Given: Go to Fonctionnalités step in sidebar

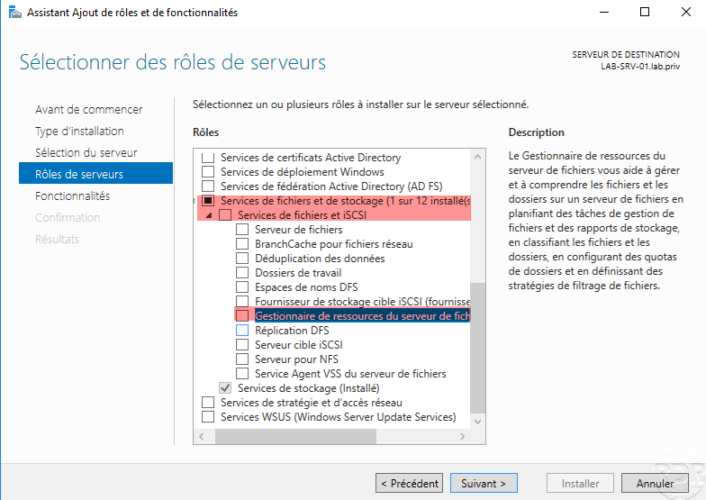Looking at the screenshot, I should [x=72, y=196].
